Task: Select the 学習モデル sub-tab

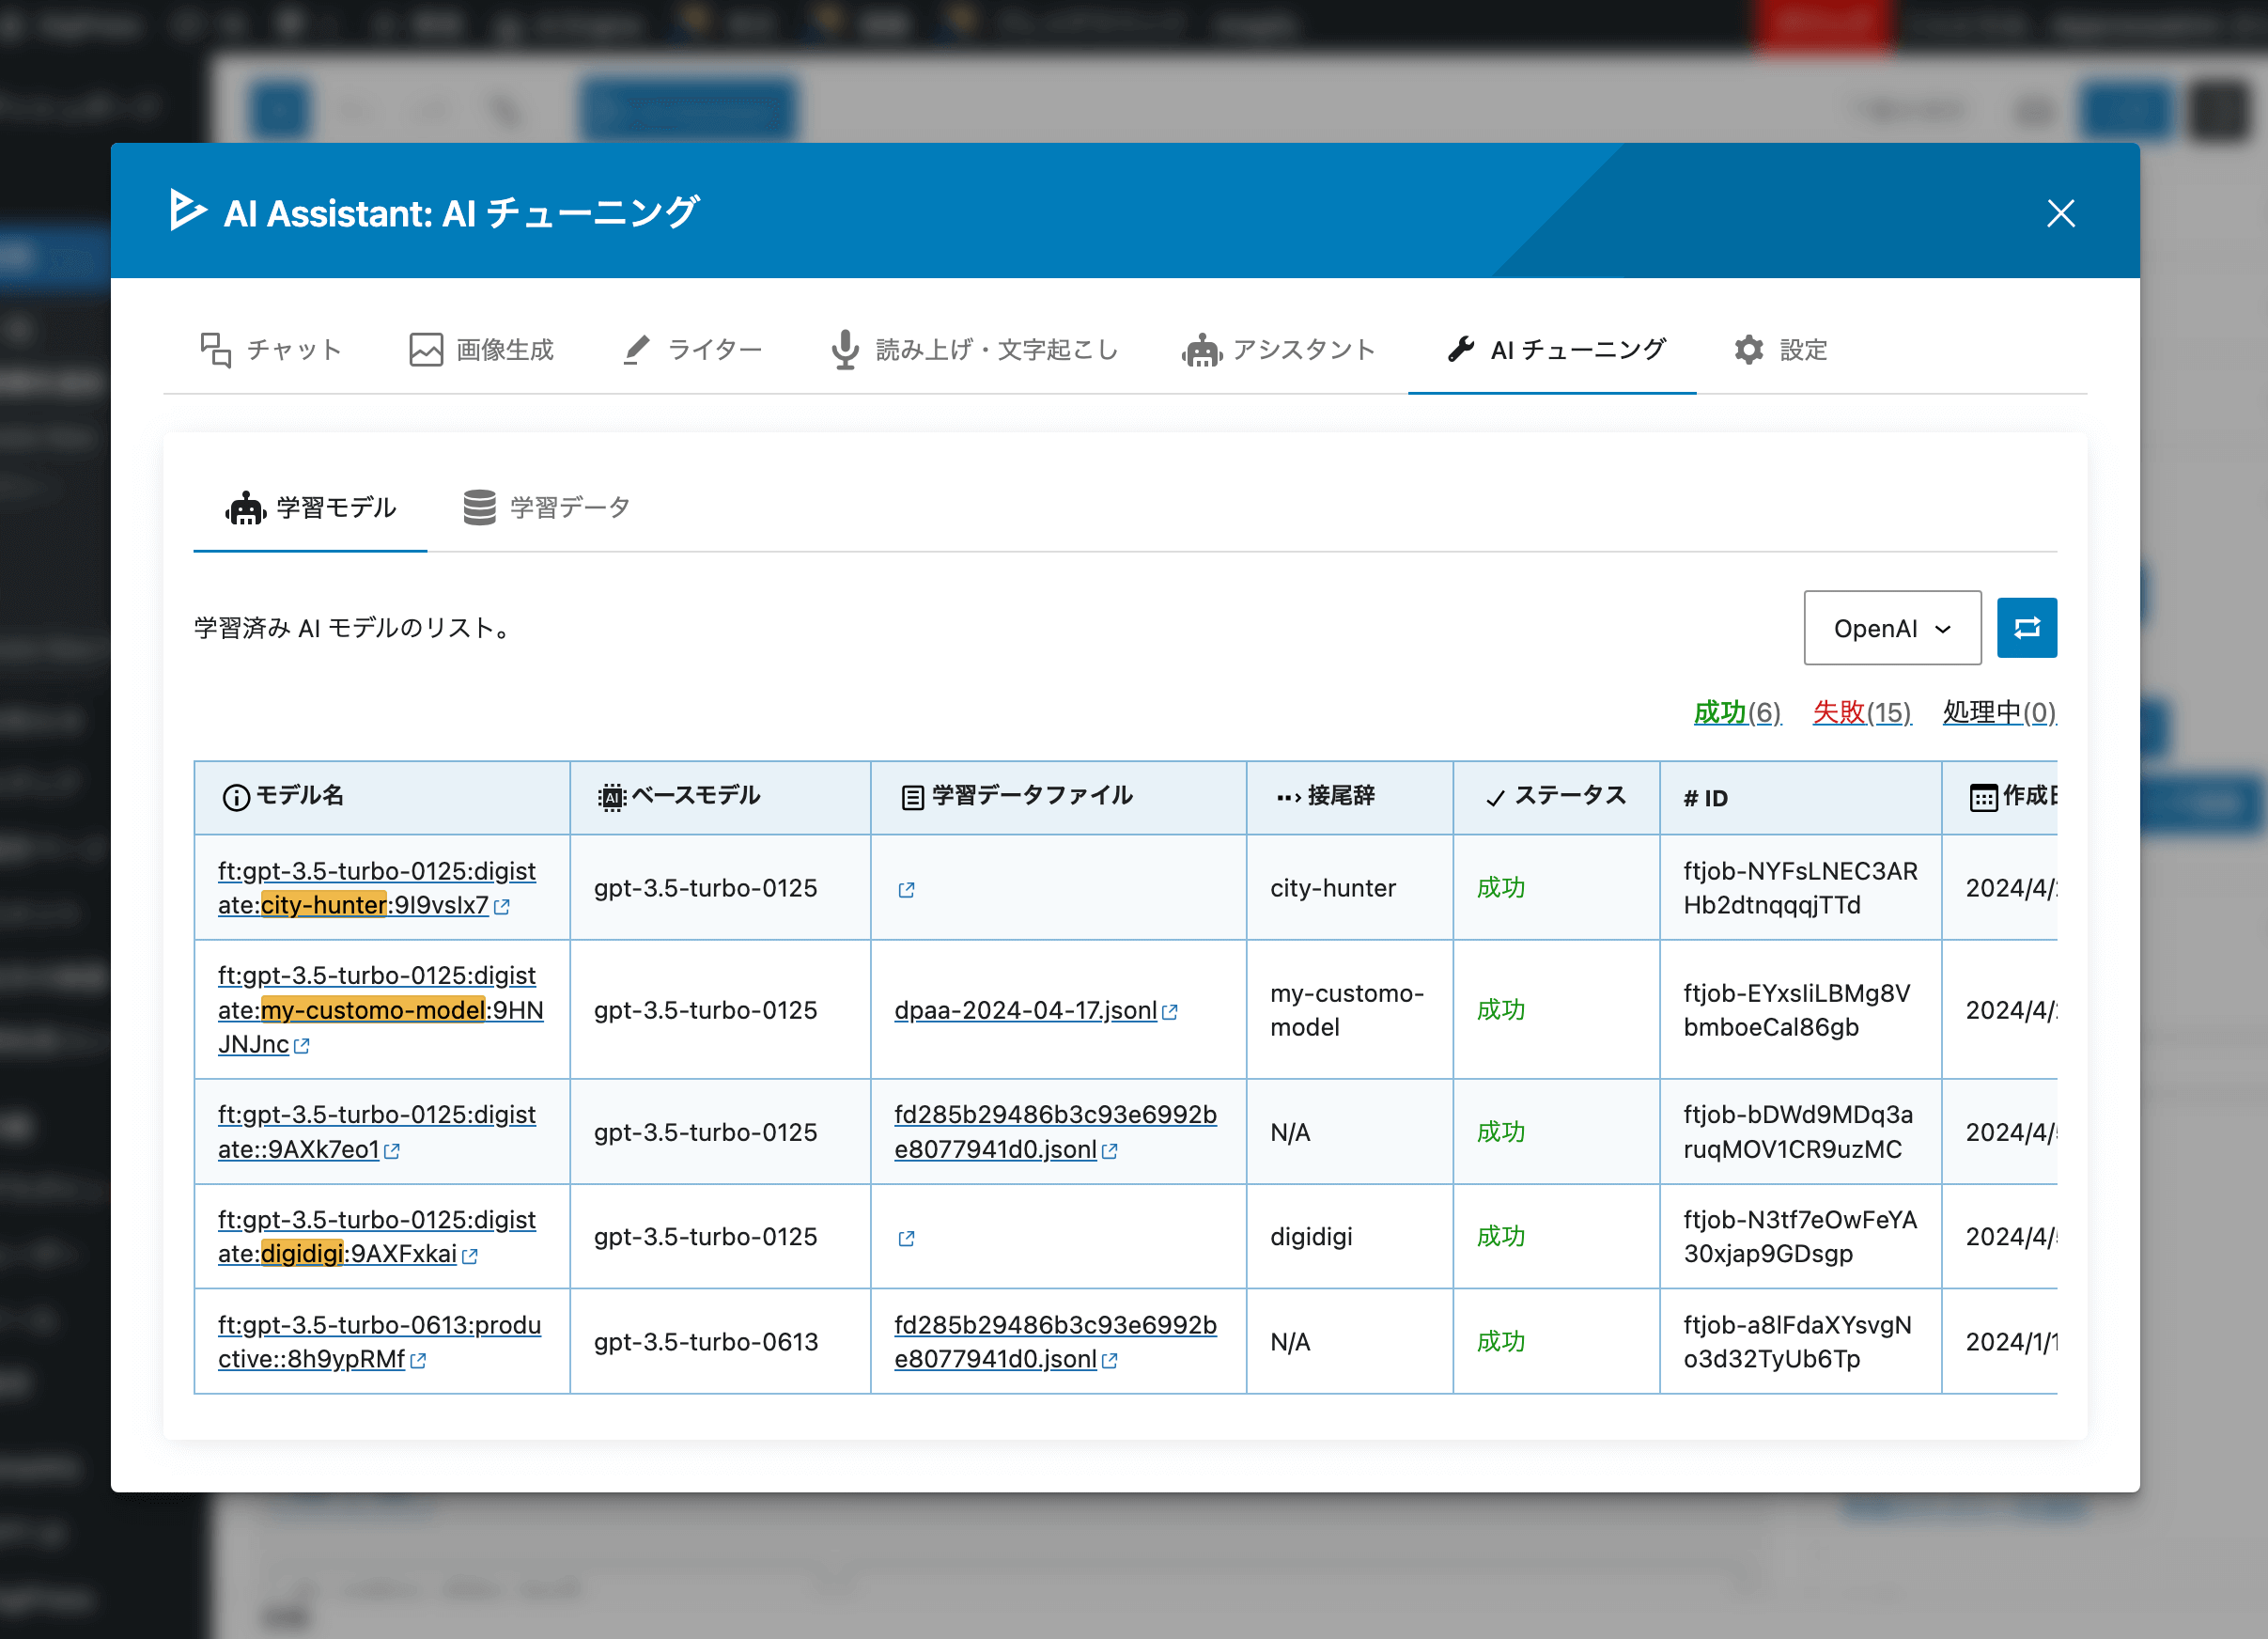Action: 310,508
